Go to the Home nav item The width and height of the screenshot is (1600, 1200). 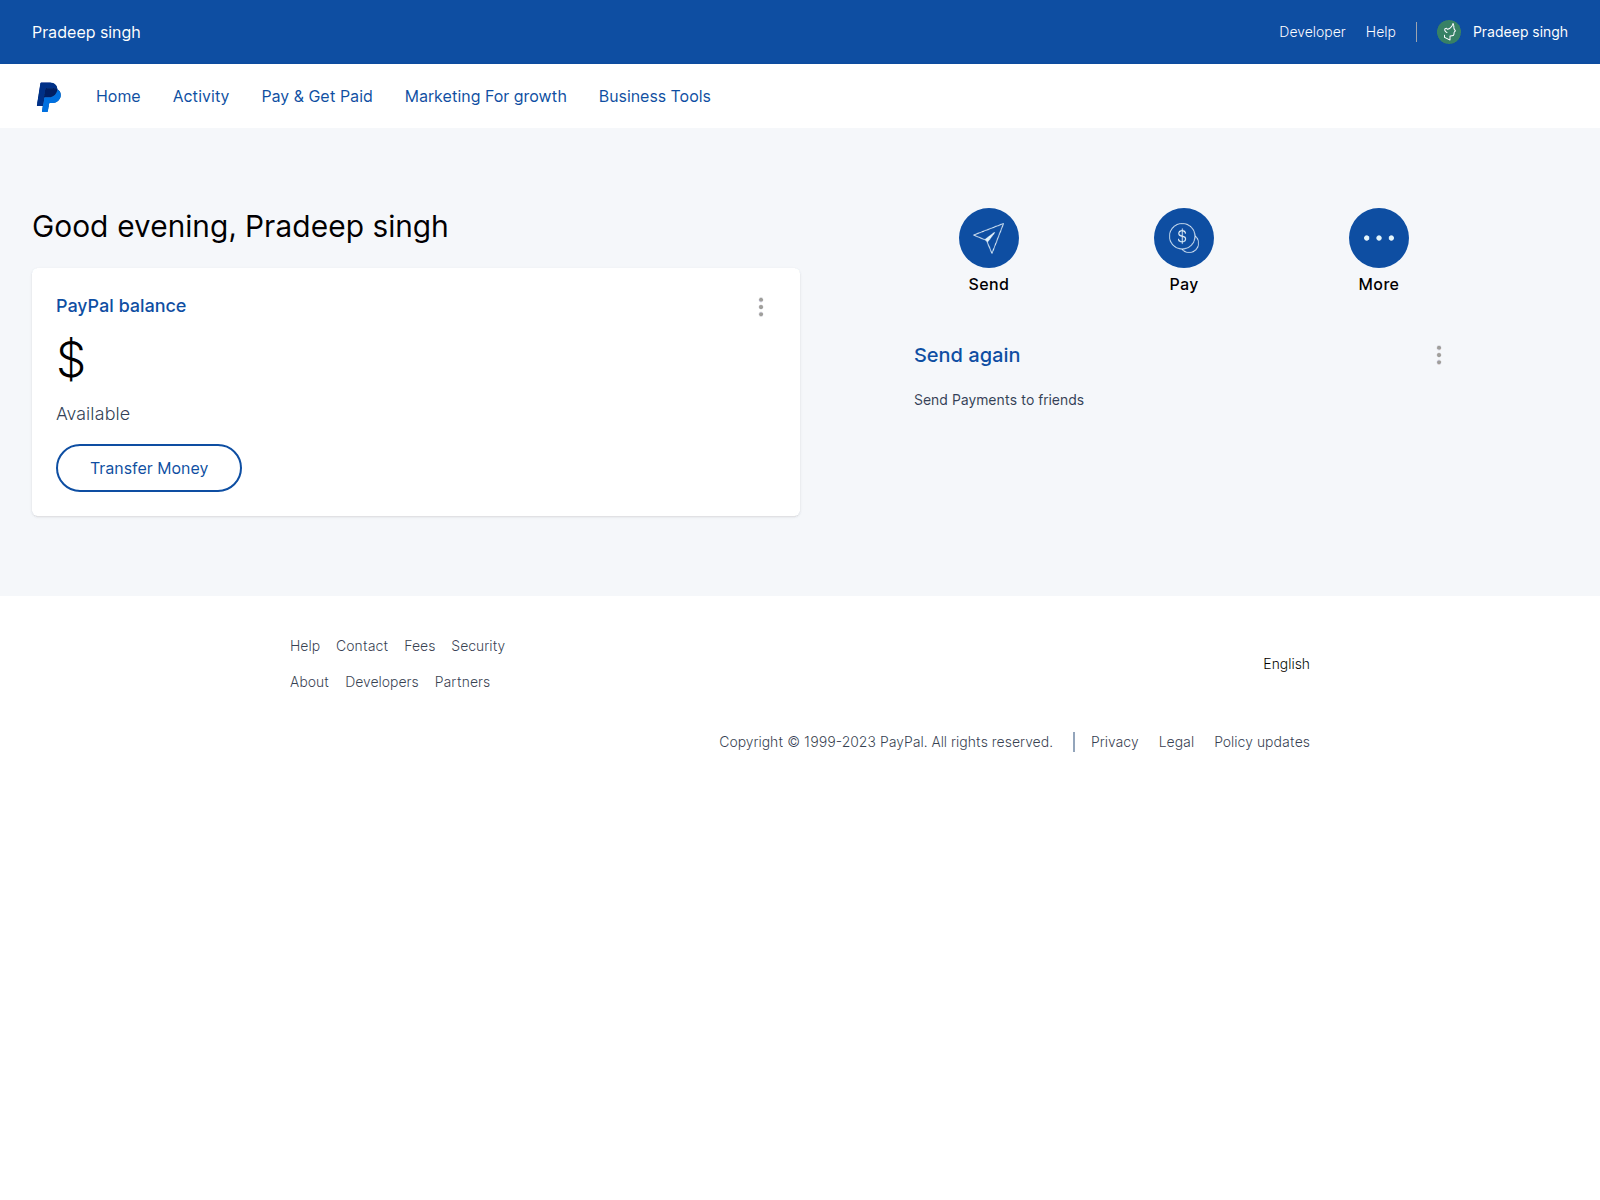[118, 96]
